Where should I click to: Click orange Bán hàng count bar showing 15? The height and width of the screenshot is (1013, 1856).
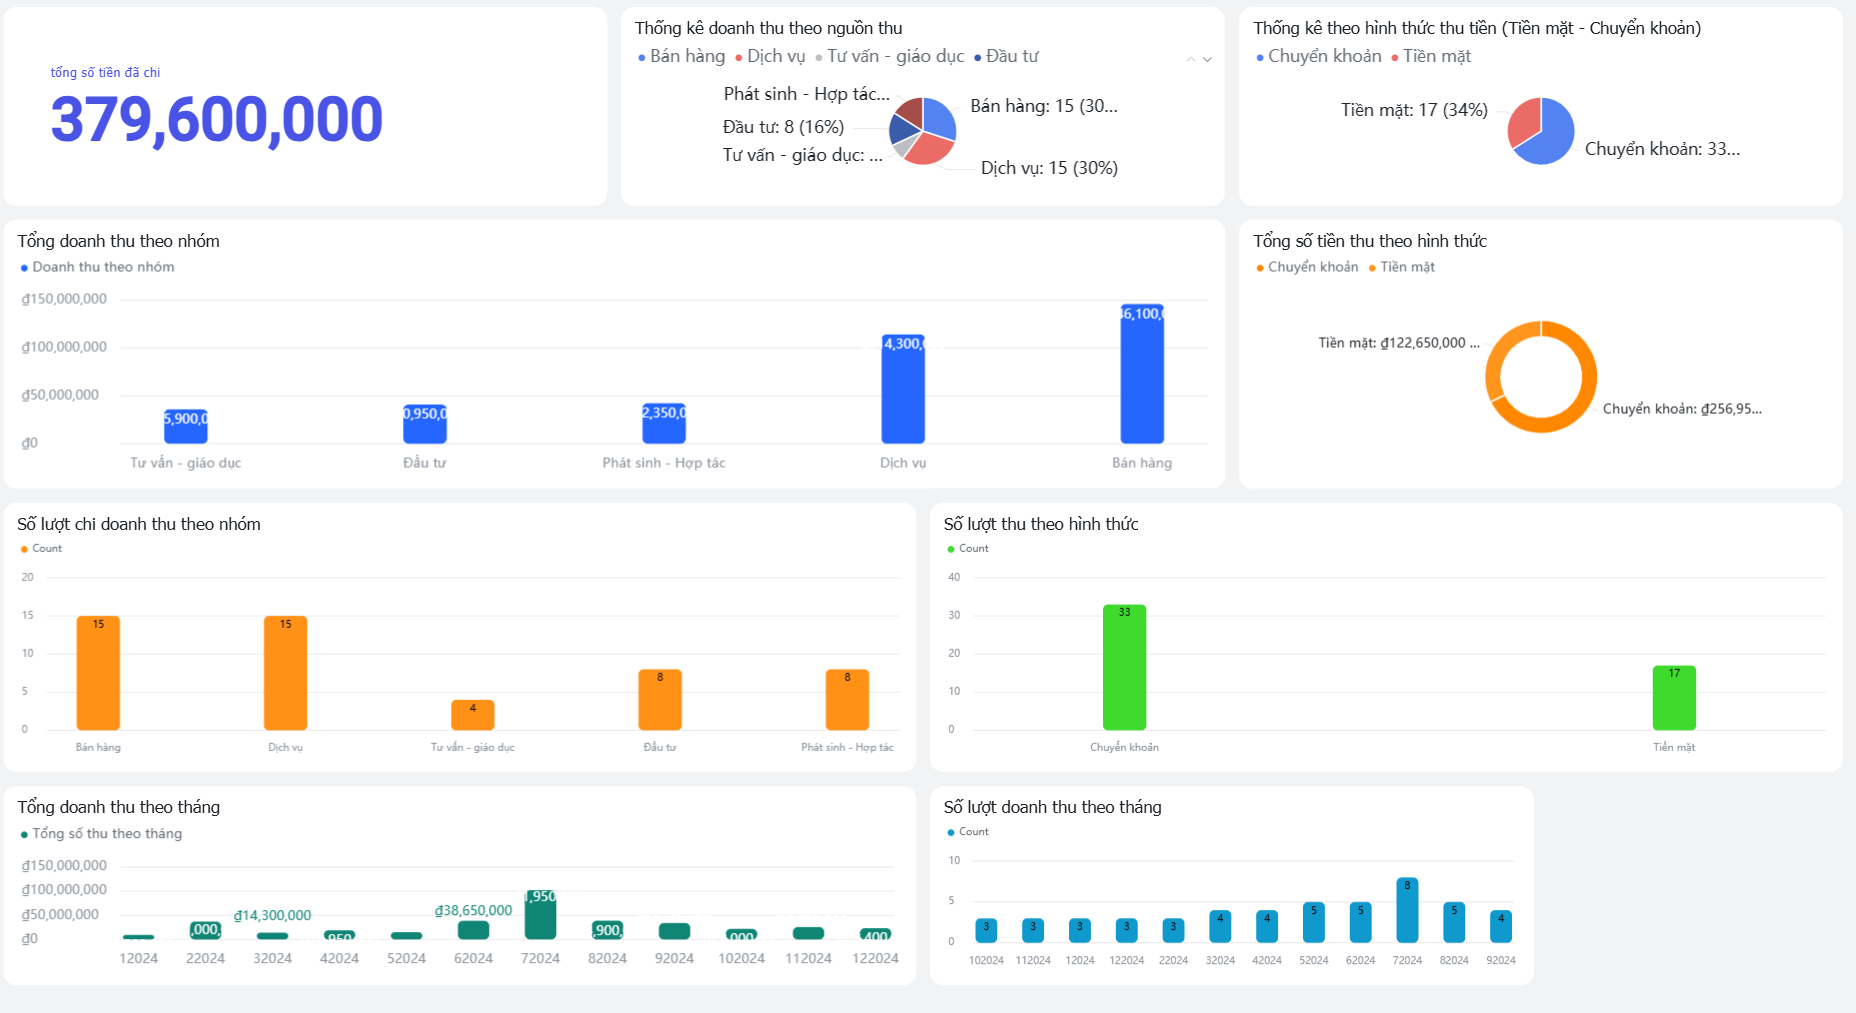98,673
